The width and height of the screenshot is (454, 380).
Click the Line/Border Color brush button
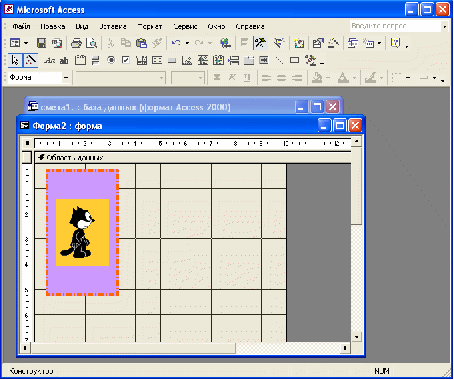coord(370,78)
